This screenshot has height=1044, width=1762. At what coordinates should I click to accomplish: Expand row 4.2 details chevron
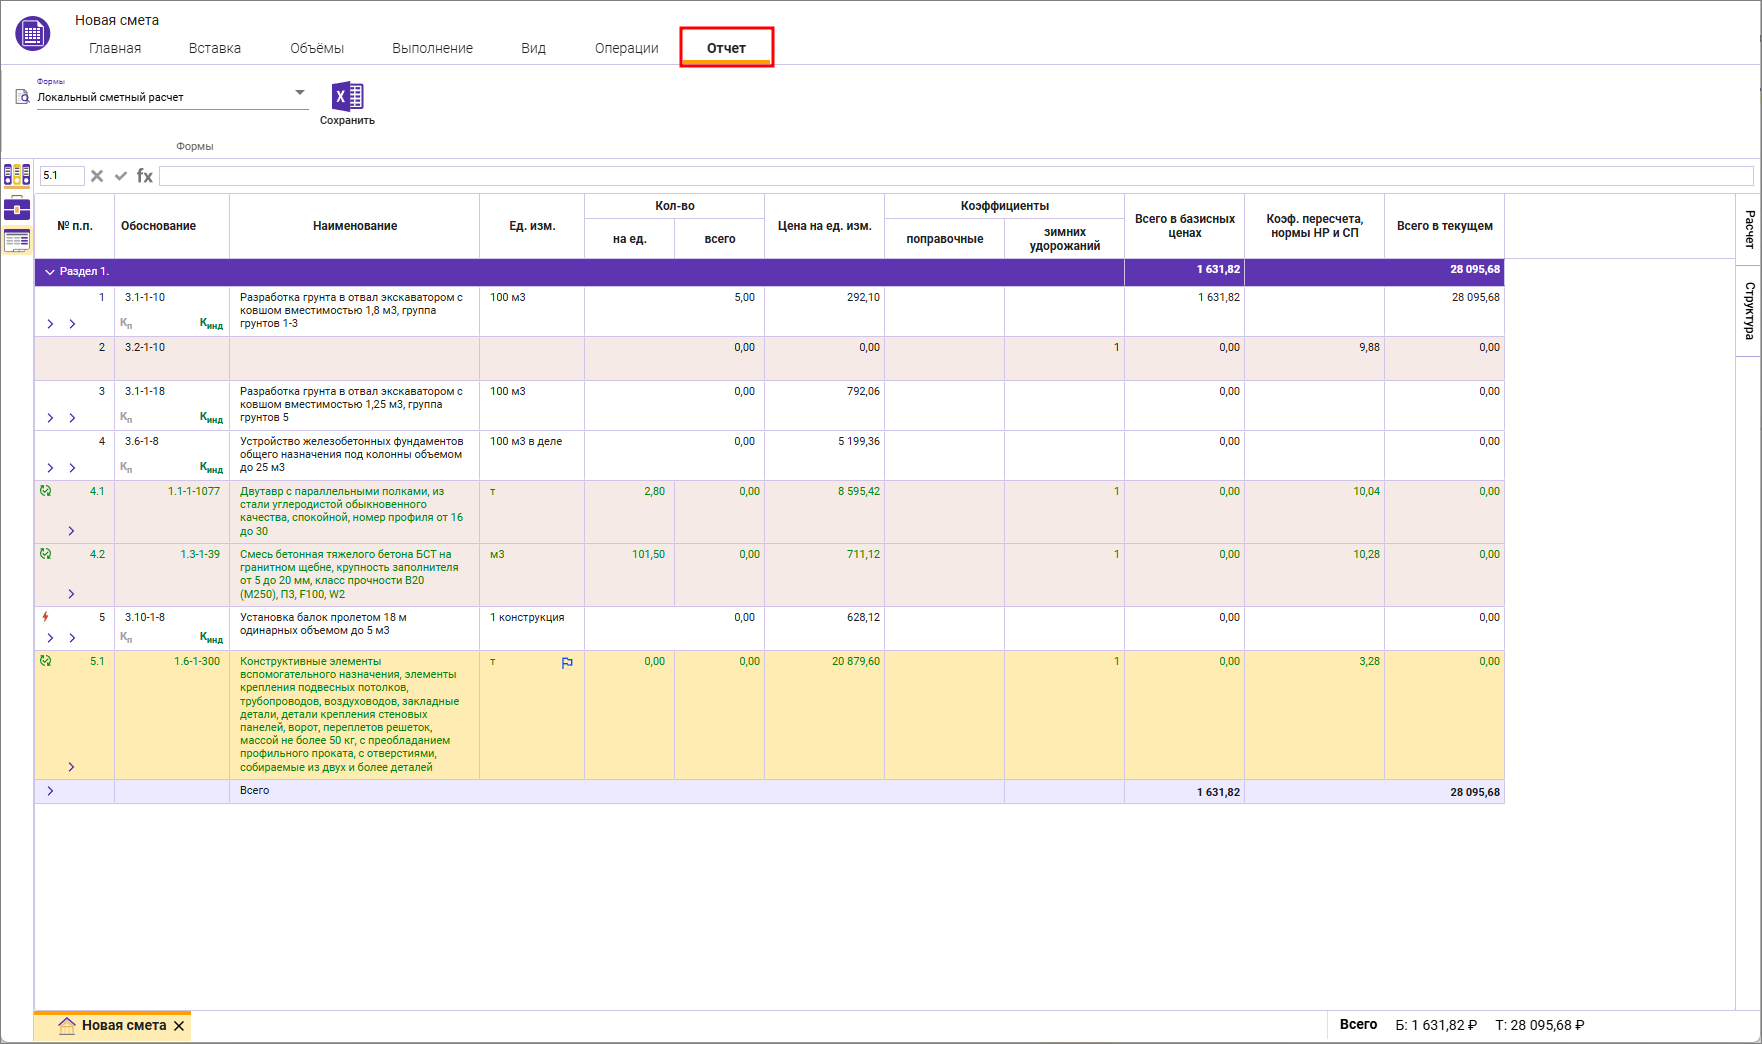71,594
